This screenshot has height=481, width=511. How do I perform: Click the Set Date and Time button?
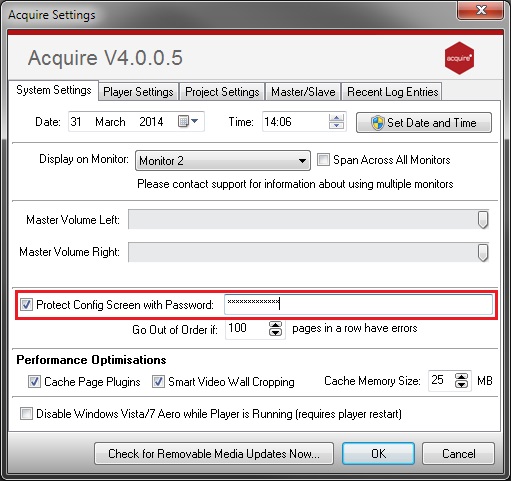[424, 123]
